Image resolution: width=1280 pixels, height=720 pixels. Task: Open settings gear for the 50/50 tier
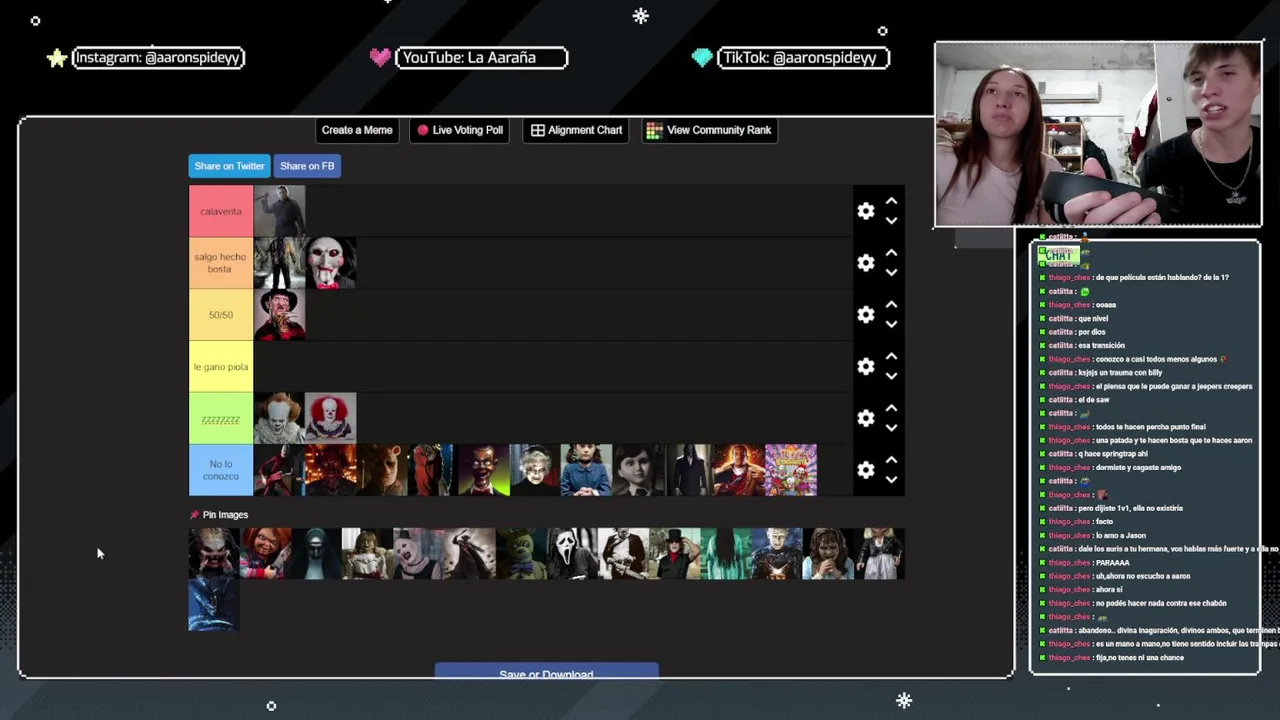point(866,315)
